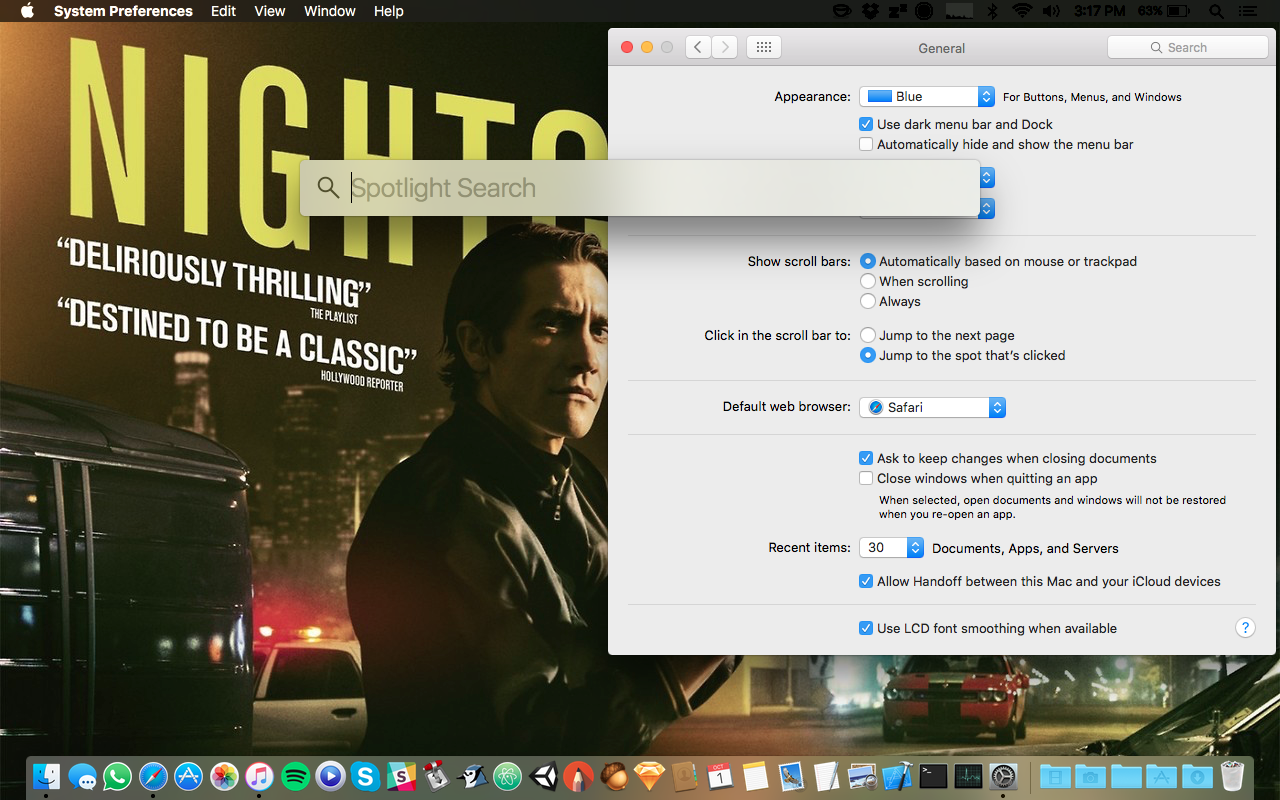
Task: Open the Edit menu
Action: click(223, 11)
